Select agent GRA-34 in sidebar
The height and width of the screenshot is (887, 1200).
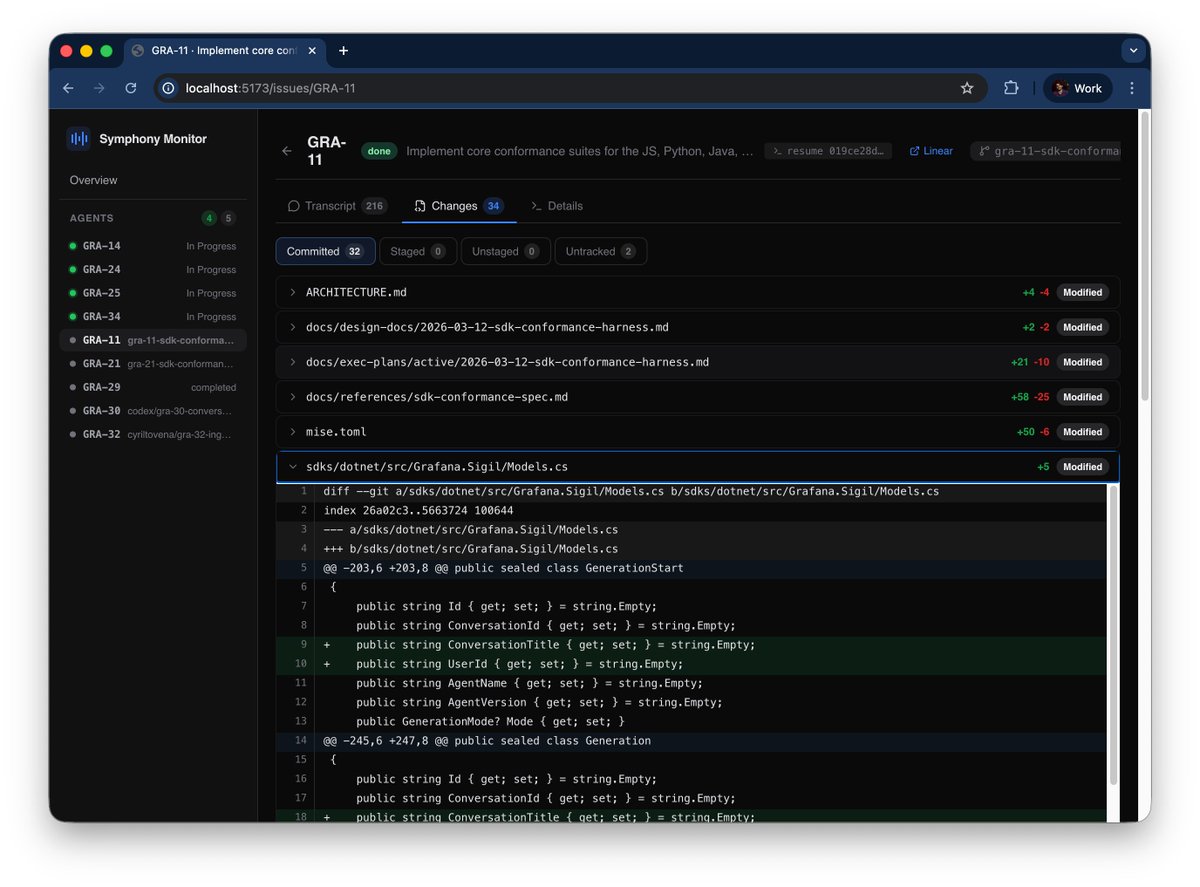click(152, 316)
